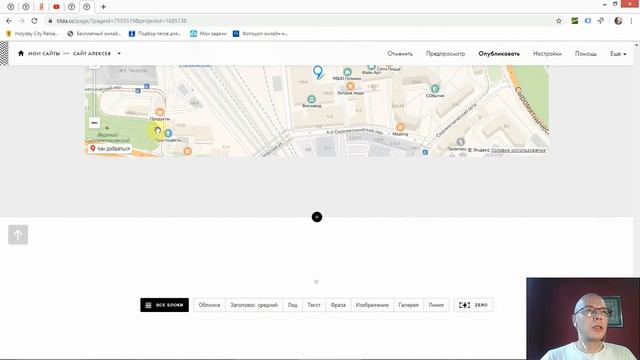Click the МВЦО Гельман map marker
Image resolution: width=640 pixels, height=360 pixels.
click(x=347, y=72)
